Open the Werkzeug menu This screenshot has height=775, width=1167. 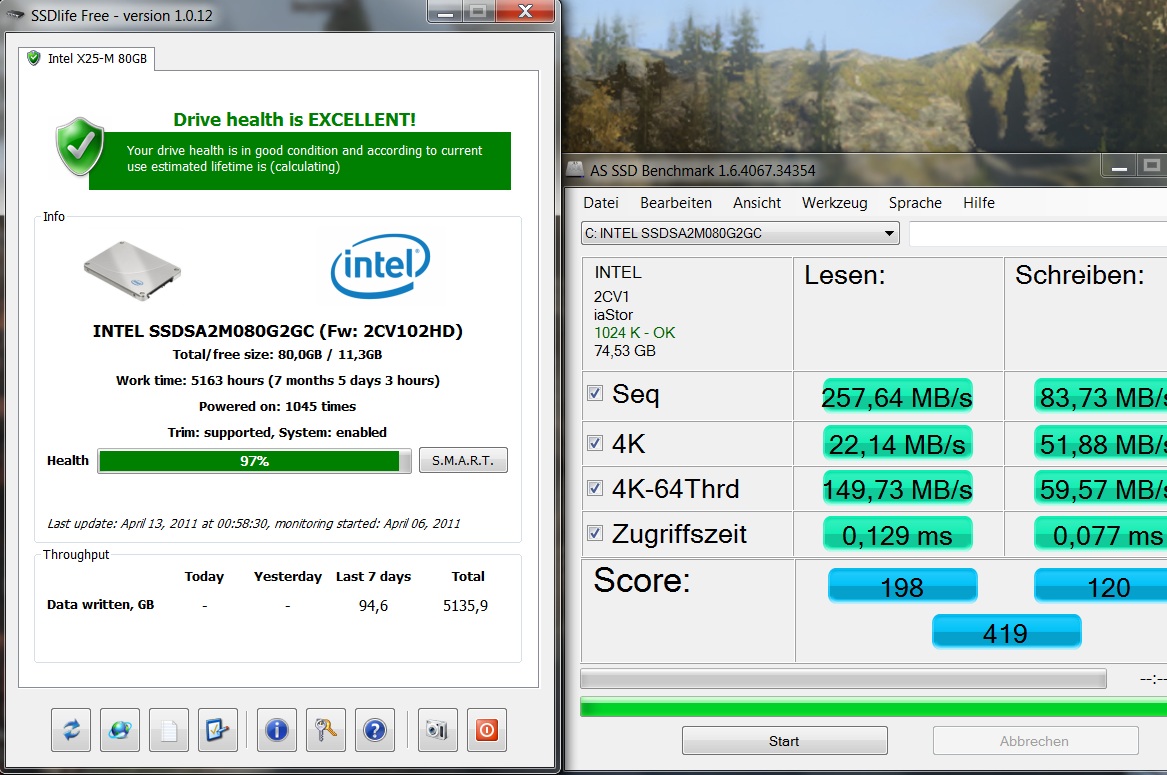(834, 202)
